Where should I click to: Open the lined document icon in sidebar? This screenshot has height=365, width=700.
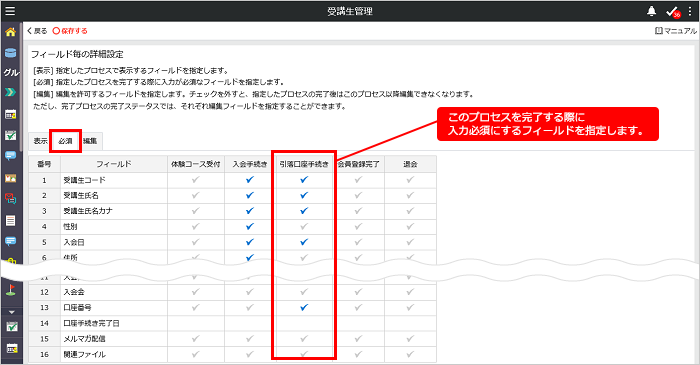(x=10, y=220)
